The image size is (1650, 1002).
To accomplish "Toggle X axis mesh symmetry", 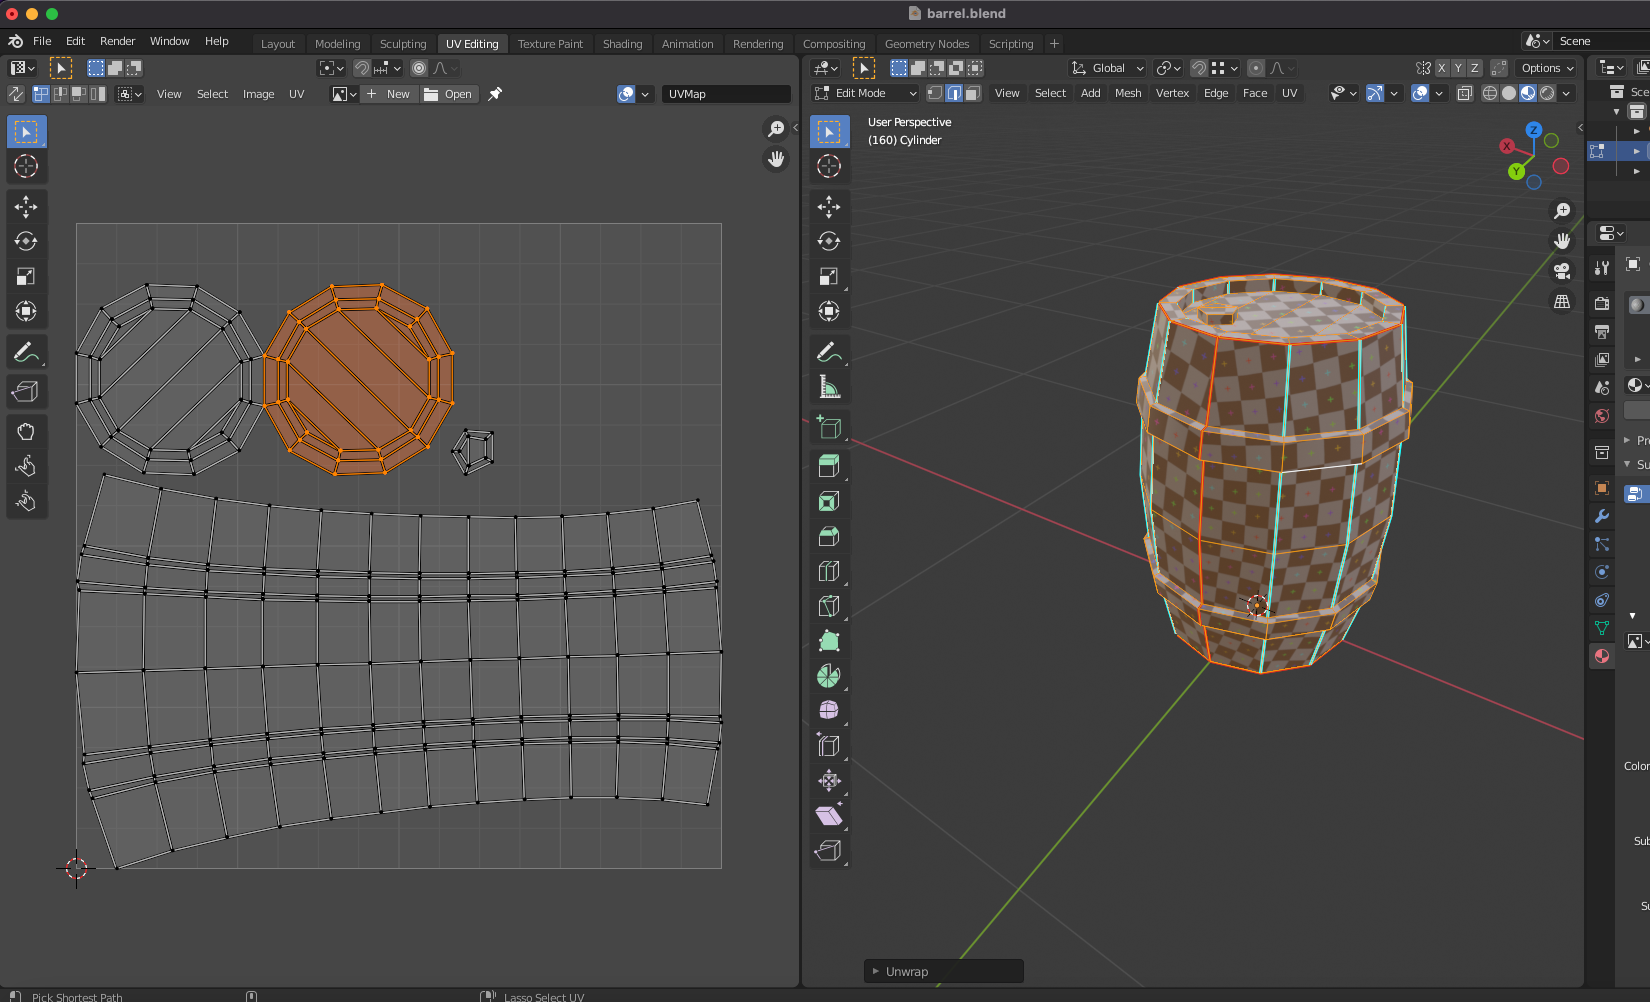I will pos(1442,68).
